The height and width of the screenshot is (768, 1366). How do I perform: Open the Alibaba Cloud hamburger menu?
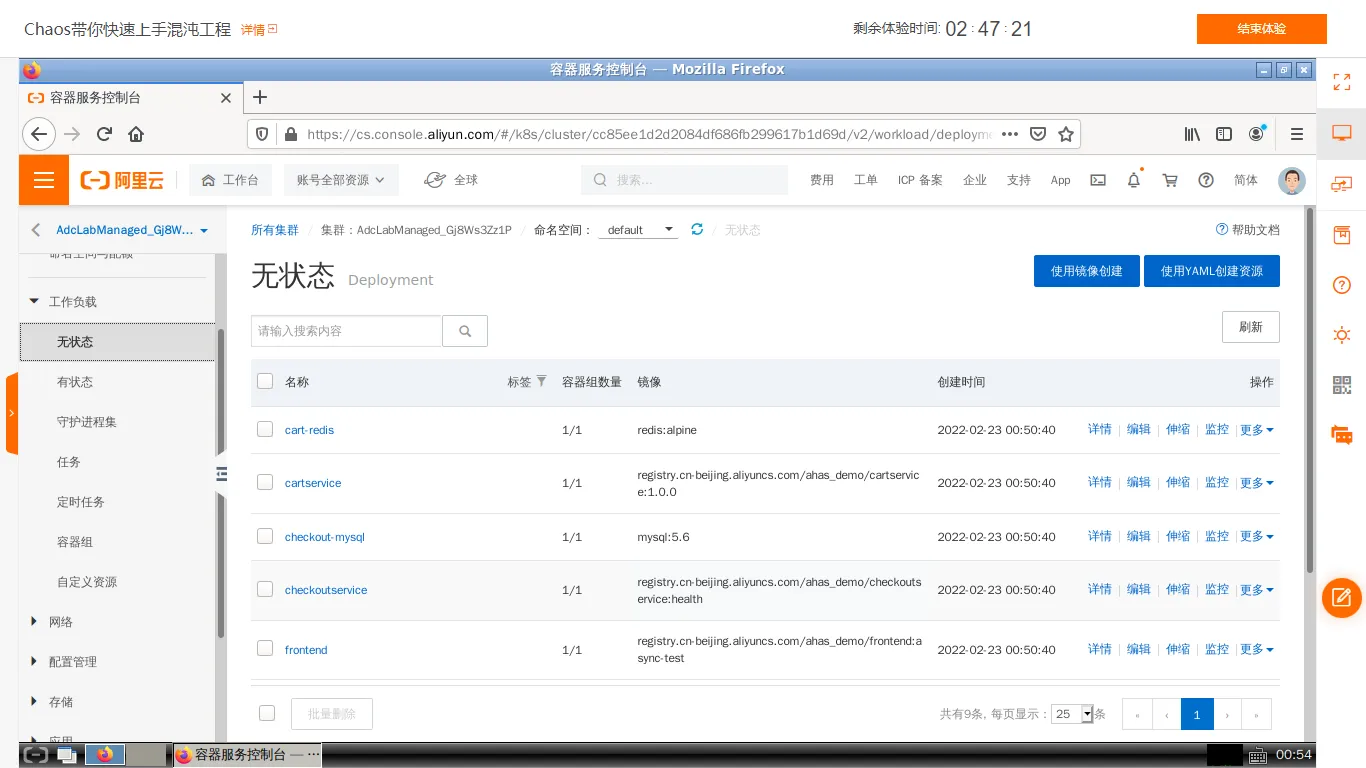click(x=43, y=180)
